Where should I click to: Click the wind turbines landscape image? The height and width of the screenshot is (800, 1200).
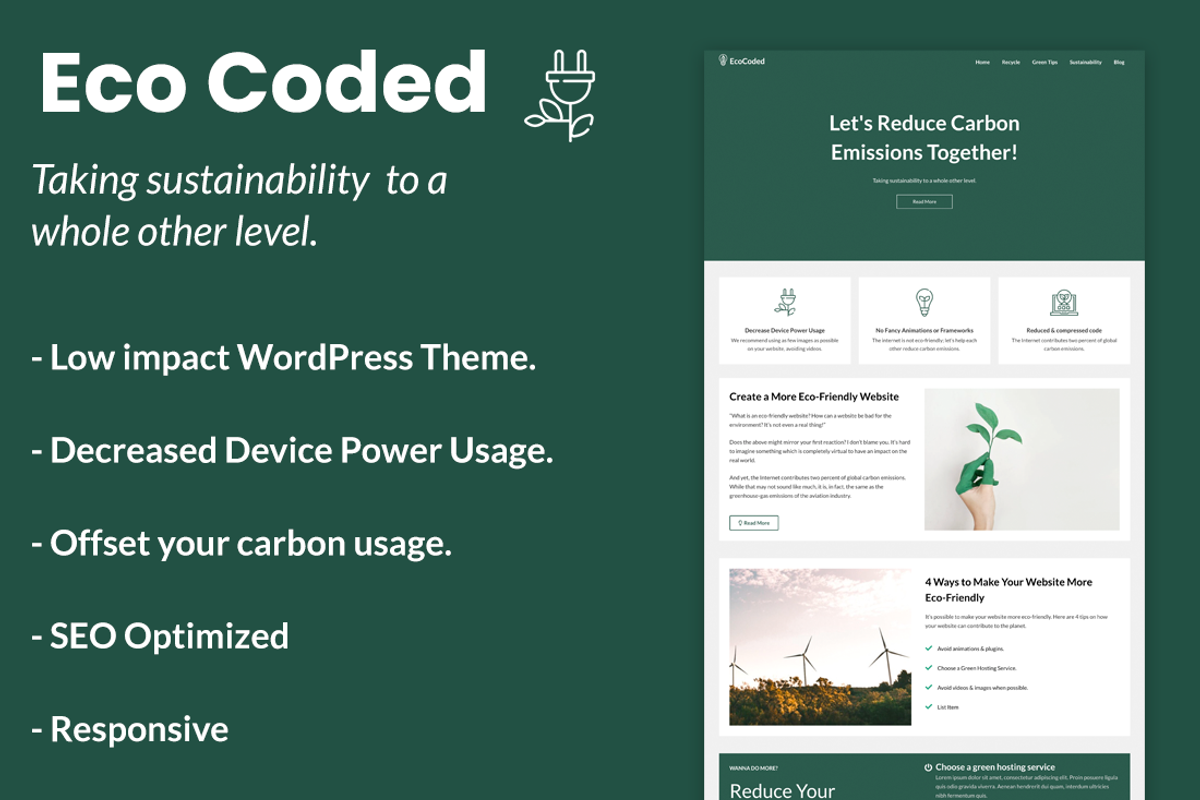pyautogui.click(x=820, y=647)
